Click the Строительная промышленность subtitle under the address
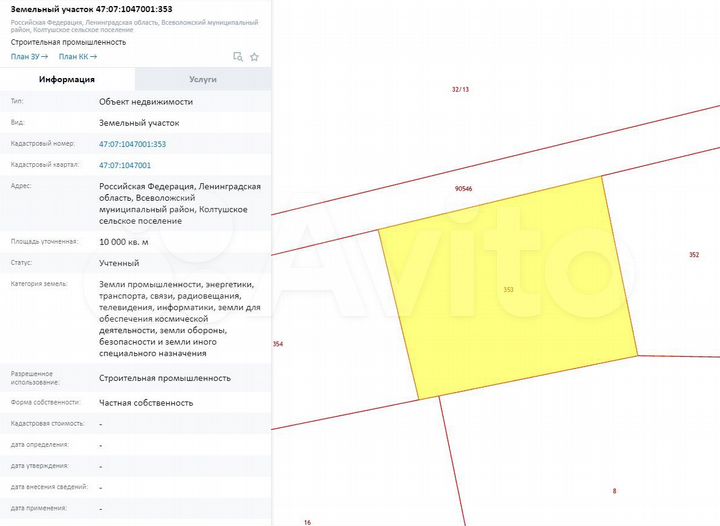The image size is (720, 526). pyautogui.click(x=69, y=42)
